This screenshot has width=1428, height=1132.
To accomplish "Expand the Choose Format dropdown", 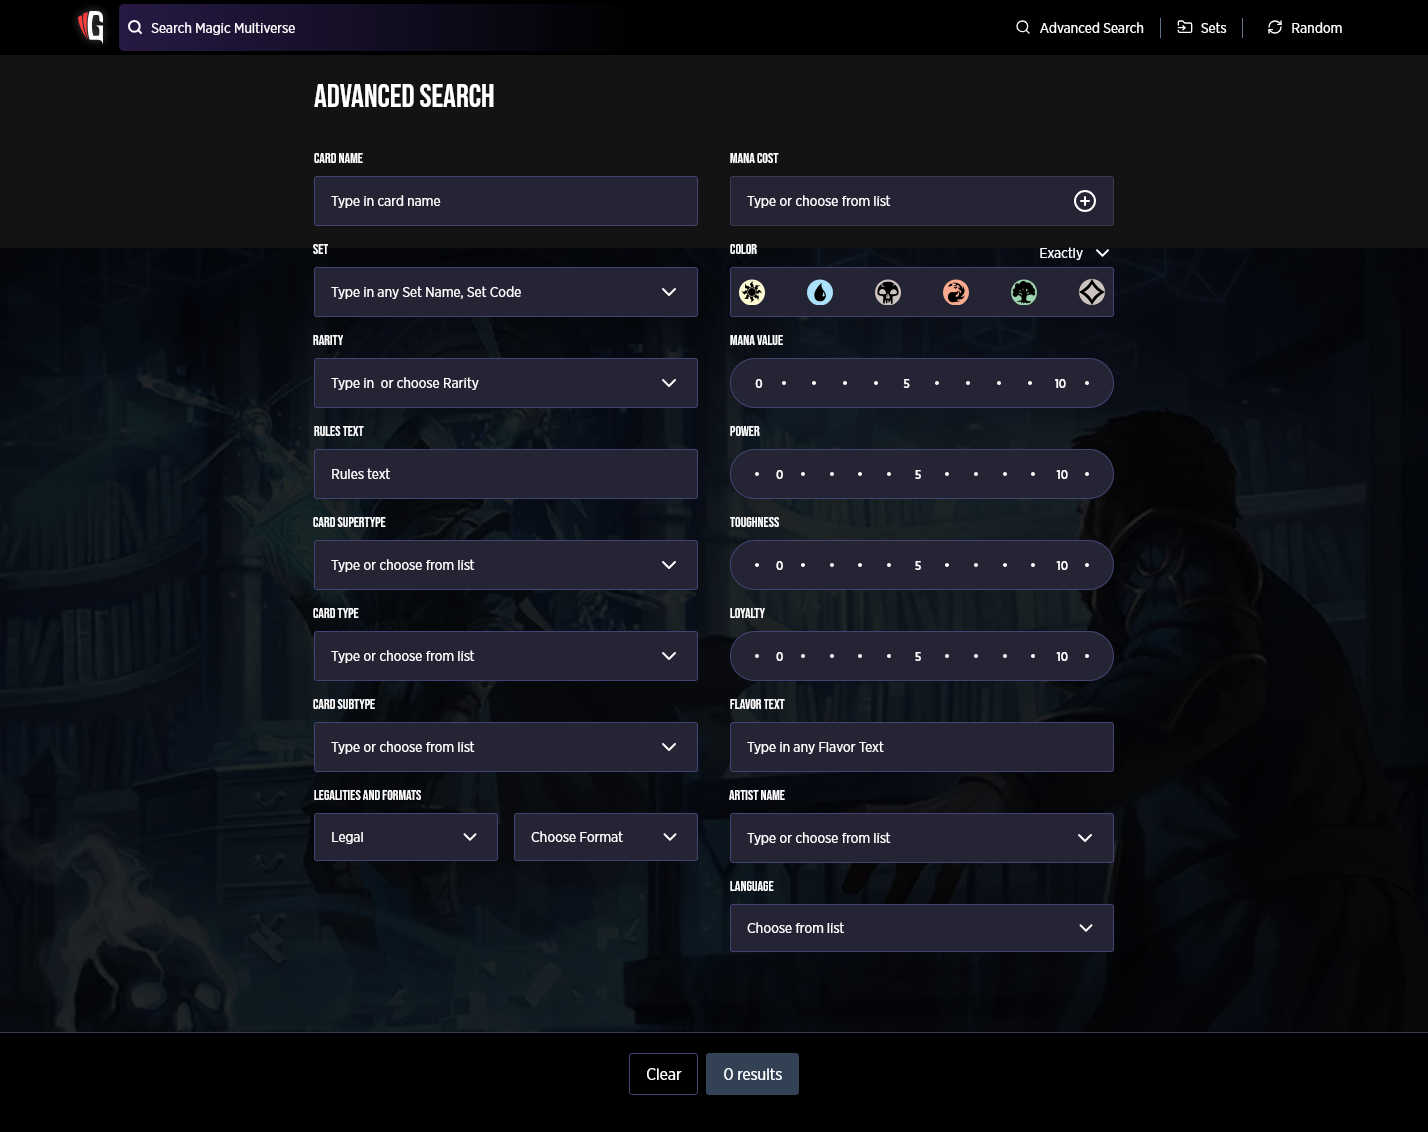I will (605, 837).
